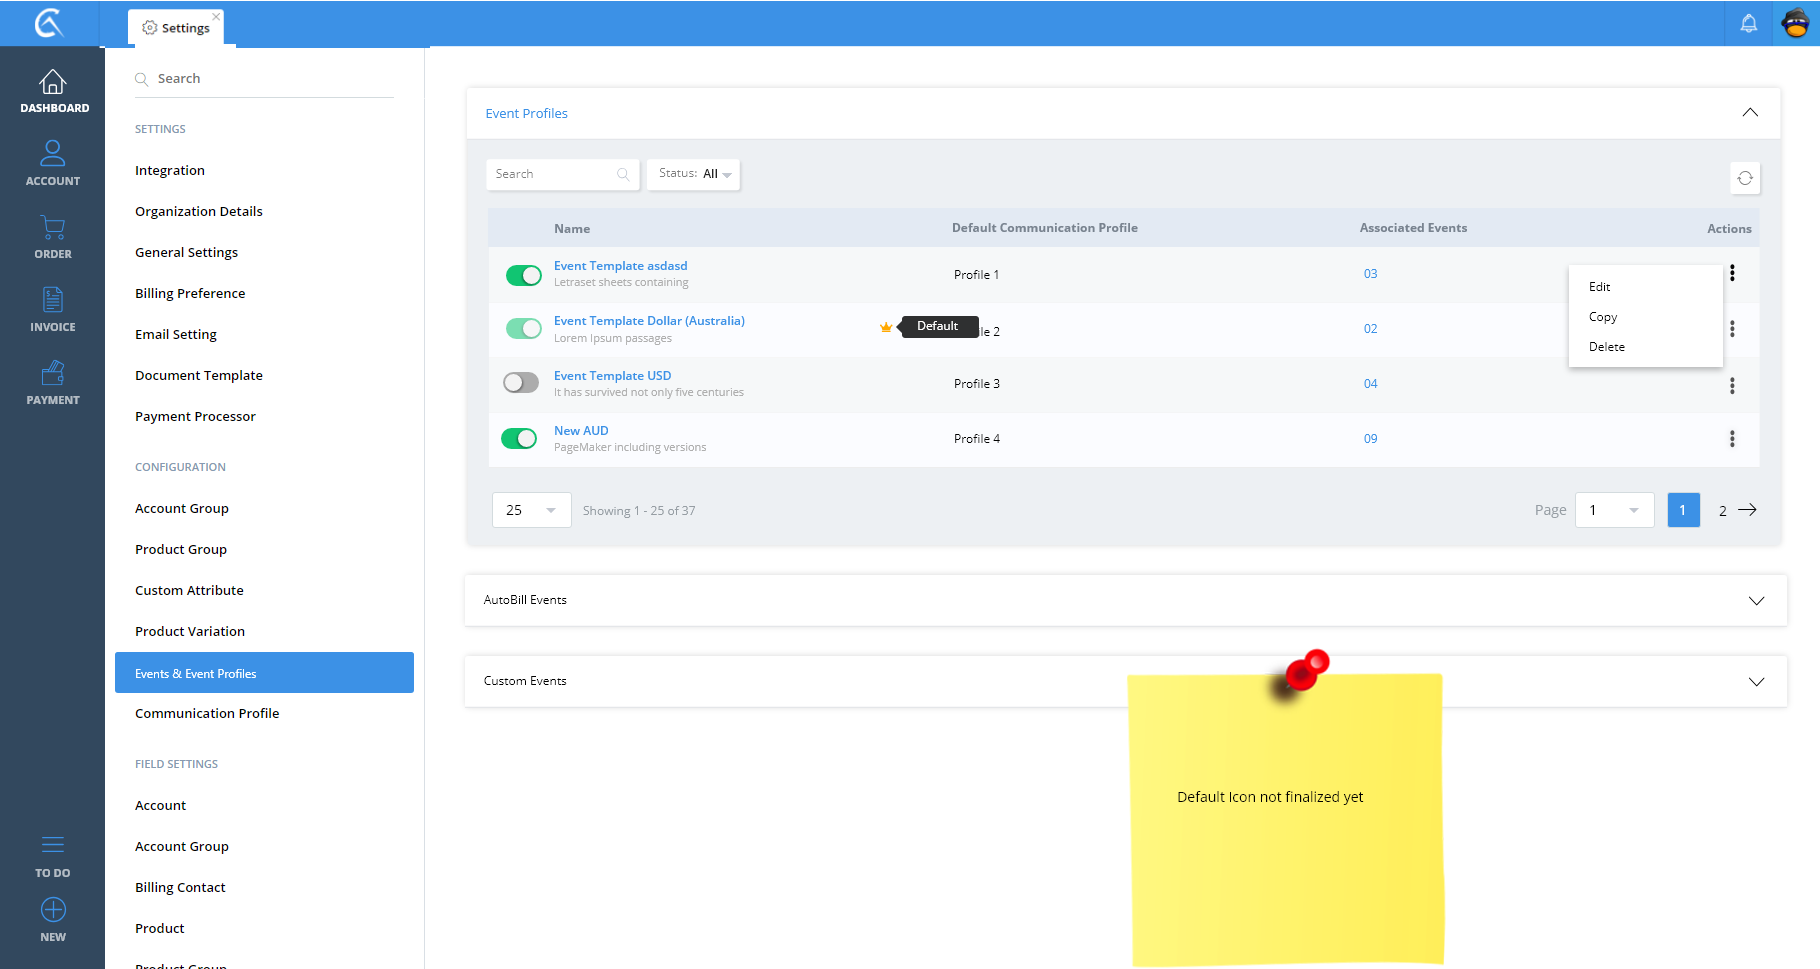Screen dimensions: 1820x969
Task: Click the notification bell icon
Action: 1748,23
